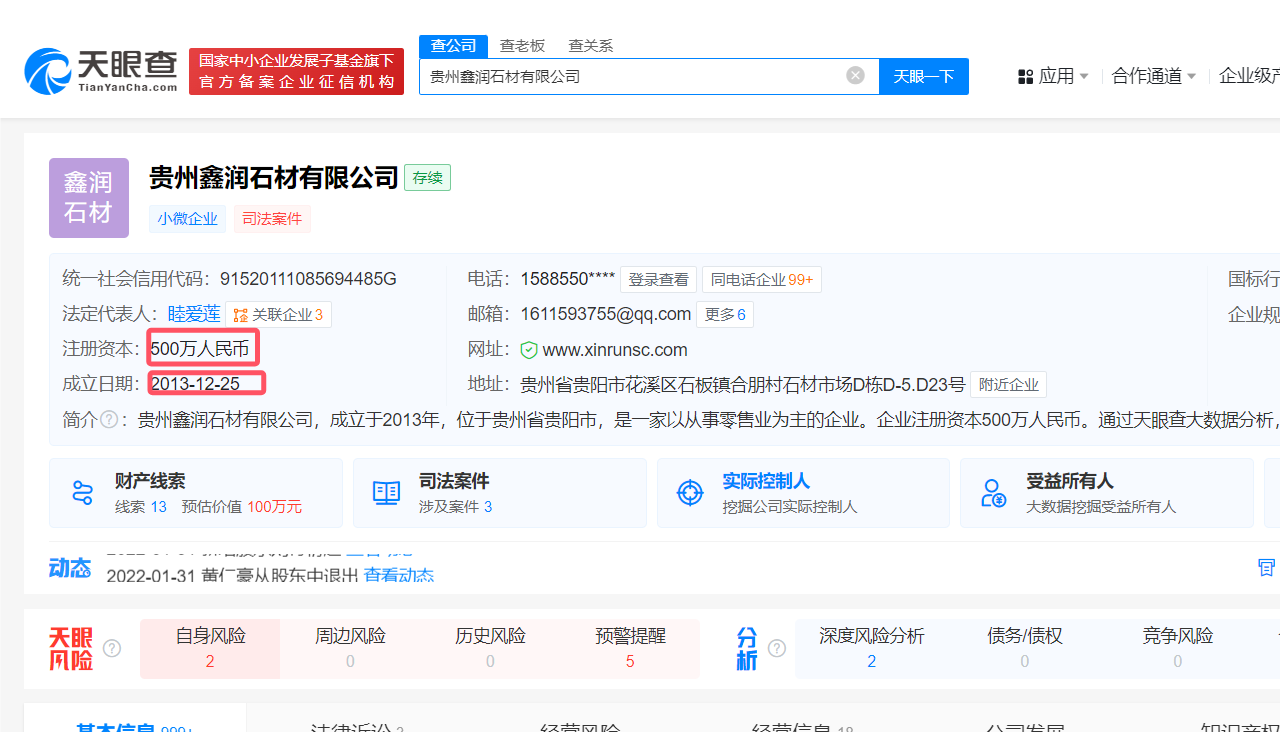Select the 自身风险 risk tab
Image resolution: width=1280 pixels, height=732 pixels.
(x=210, y=647)
